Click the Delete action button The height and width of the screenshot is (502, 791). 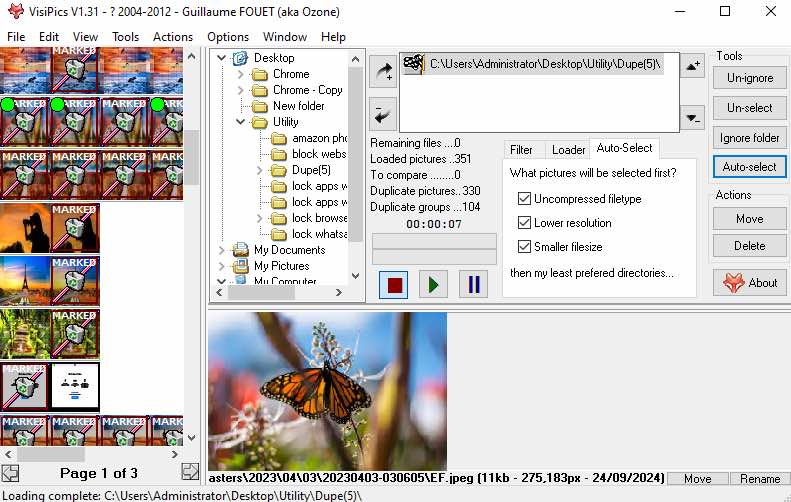point(749,246)
